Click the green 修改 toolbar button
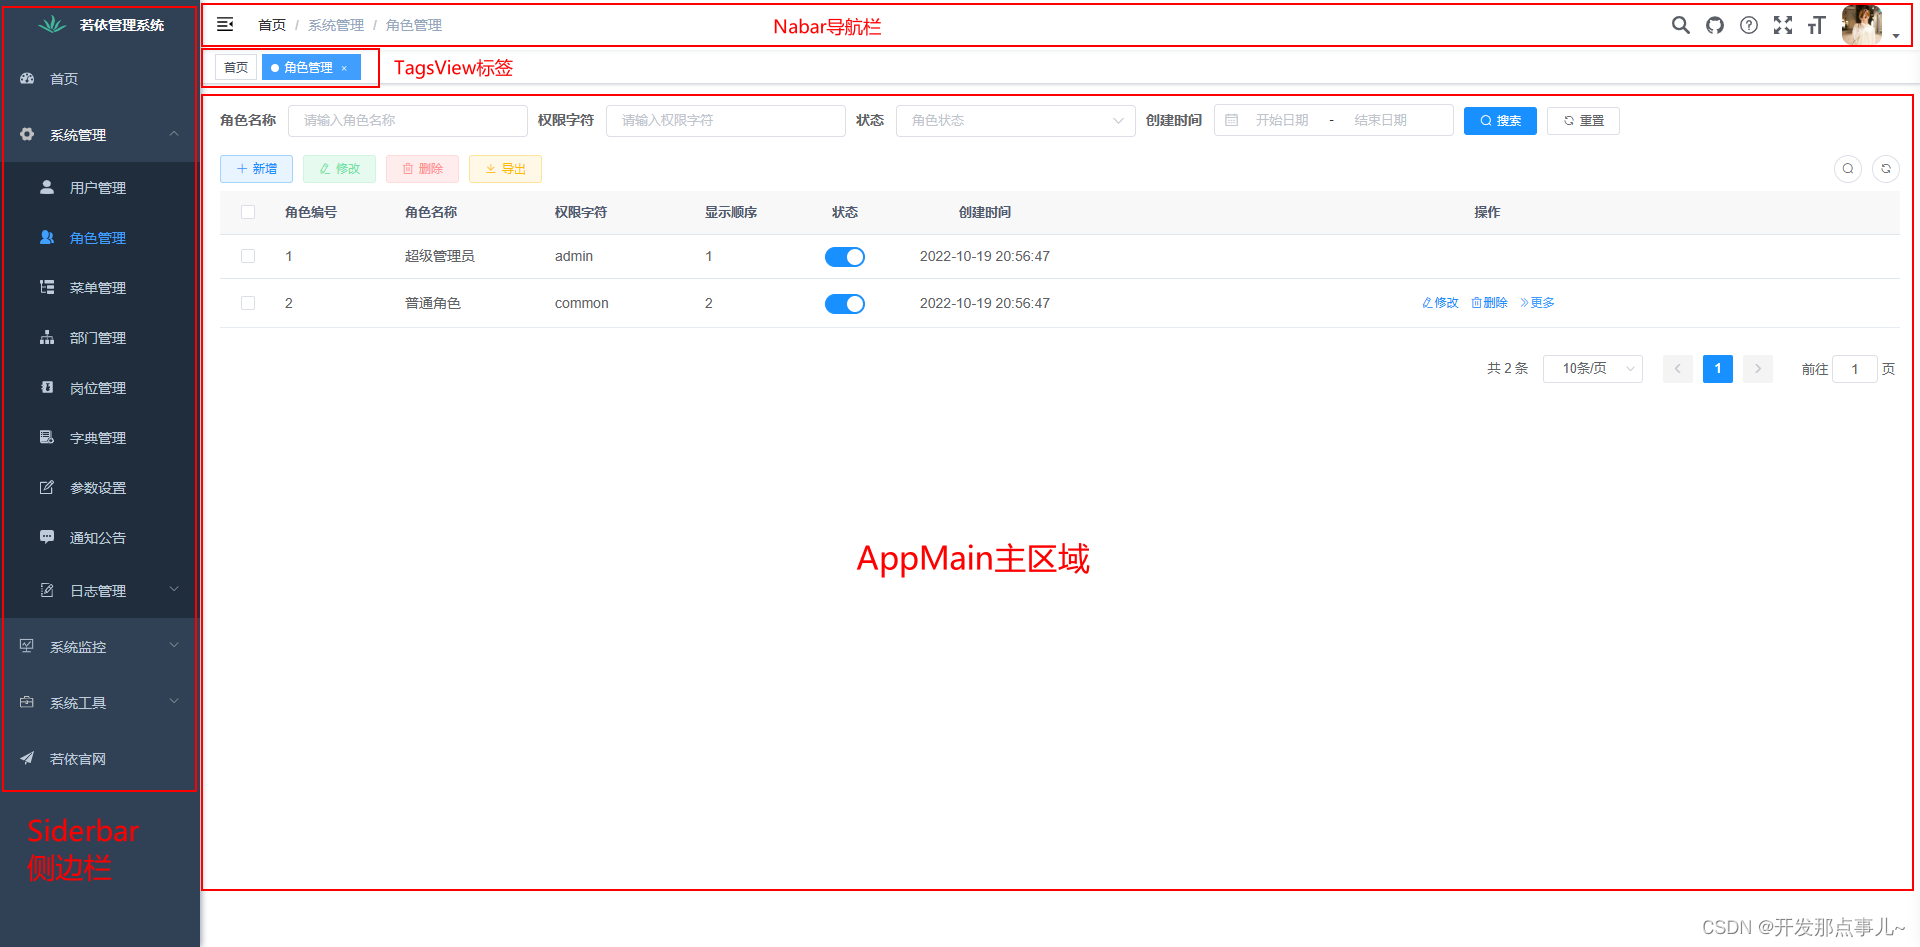1920x947 pixels. 339,169
